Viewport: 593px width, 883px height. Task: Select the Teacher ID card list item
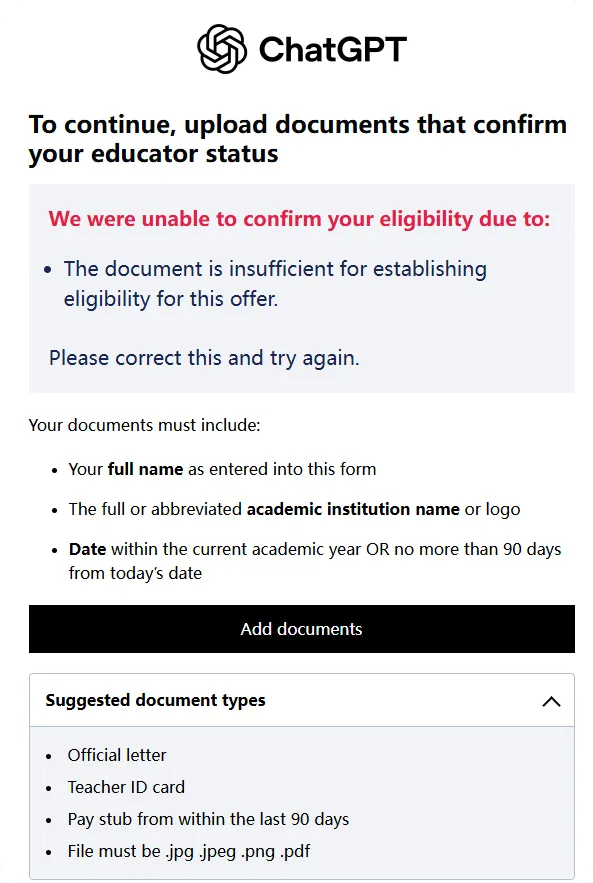coord(126,787)
